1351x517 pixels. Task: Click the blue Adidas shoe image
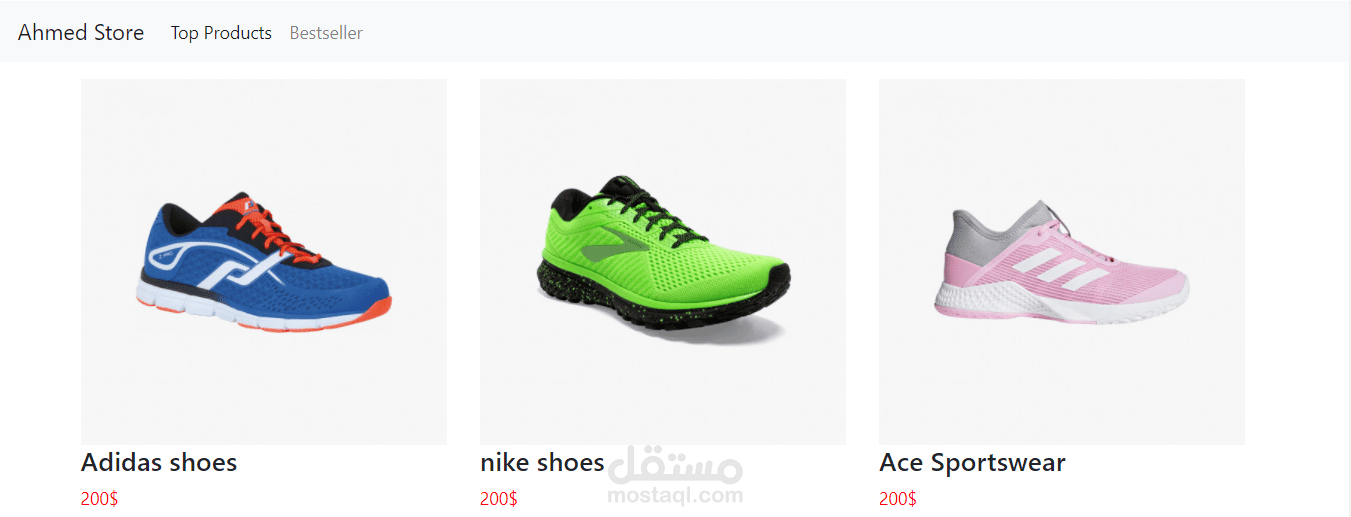click(x=264, y=262)
